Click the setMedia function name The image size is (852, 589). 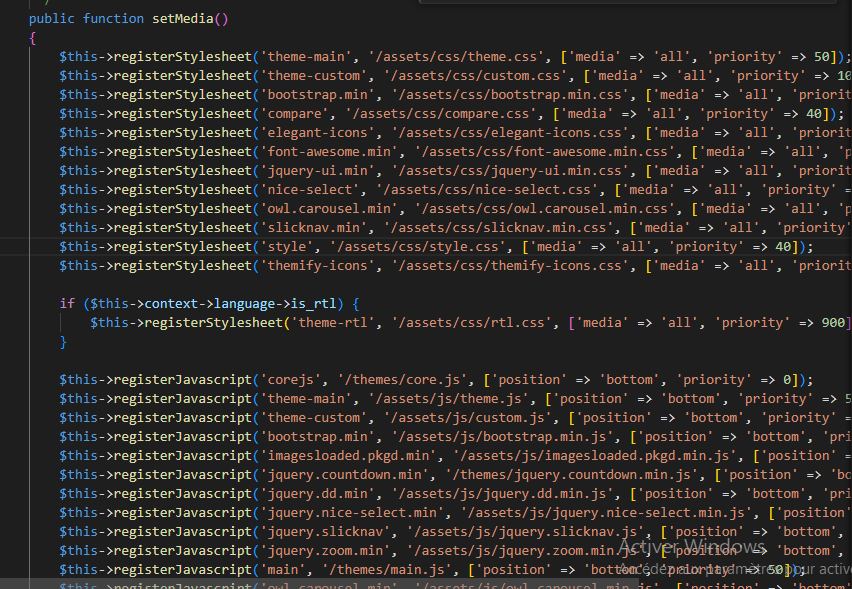(183, 19)
